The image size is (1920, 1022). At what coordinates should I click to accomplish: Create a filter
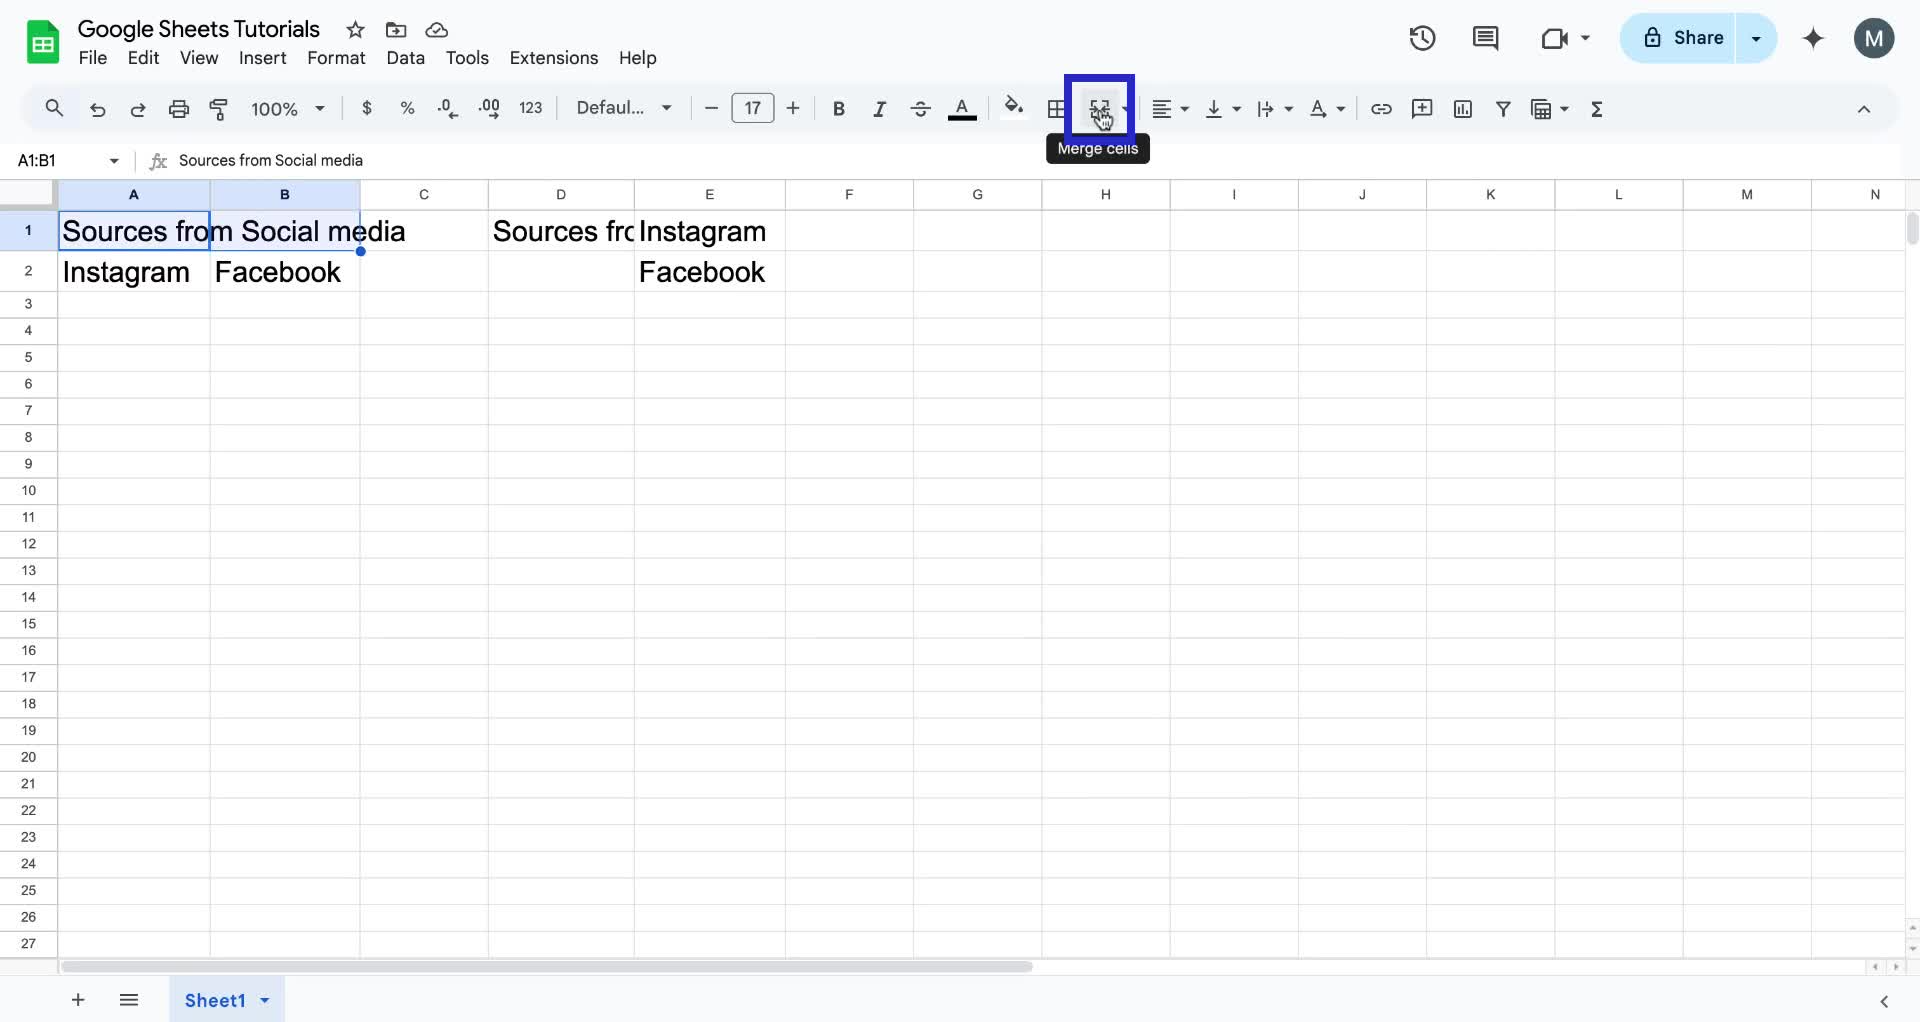pyautogui.click(x=1504, y=108)
